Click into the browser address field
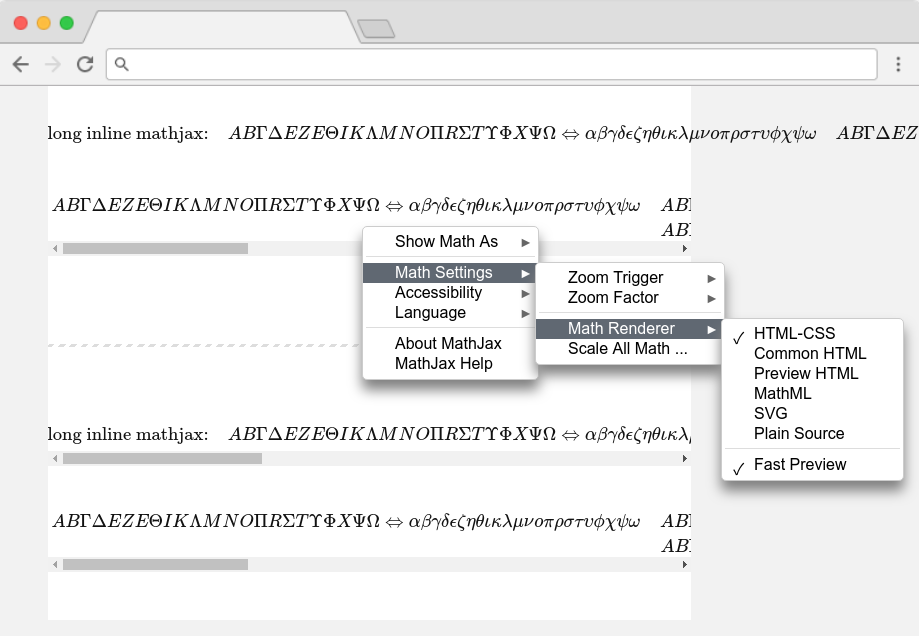 point(500,64)
